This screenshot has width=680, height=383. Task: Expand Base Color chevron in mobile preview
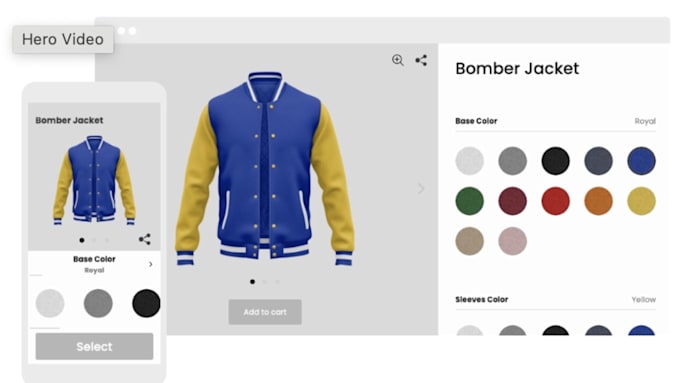click(150, 264)
